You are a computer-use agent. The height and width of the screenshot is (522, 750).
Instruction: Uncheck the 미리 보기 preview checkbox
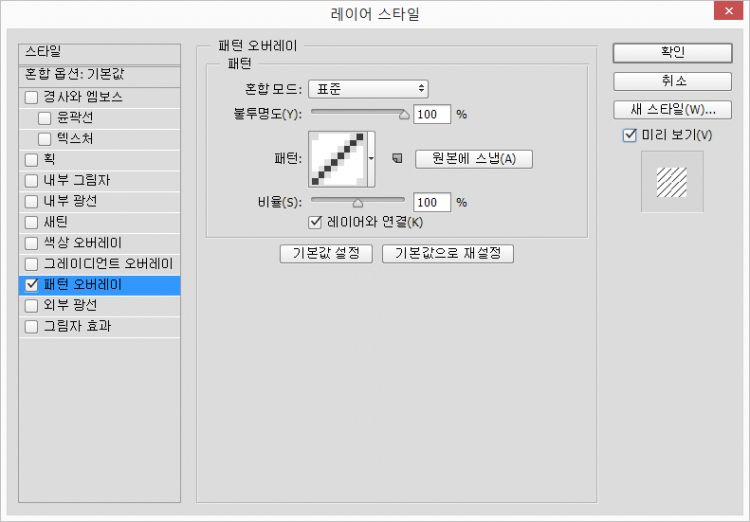629,135
